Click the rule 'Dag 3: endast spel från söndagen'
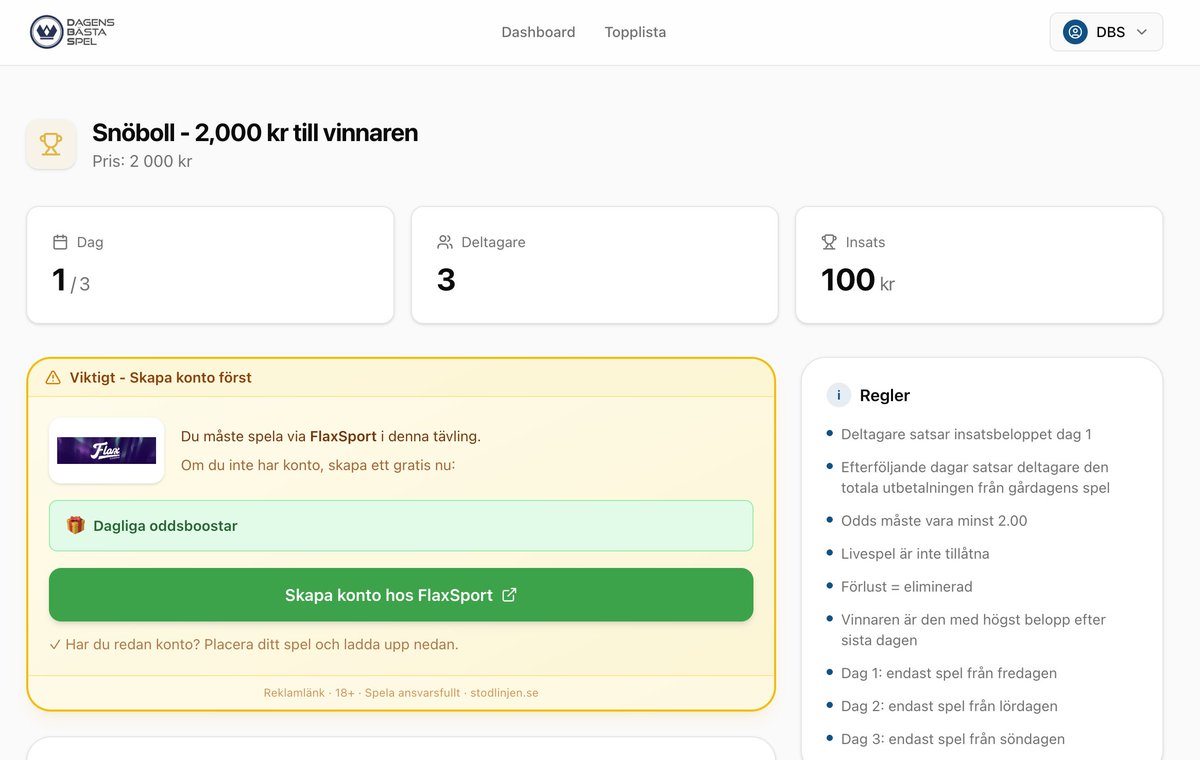Viewport: 1200px width, 760px height. pos(953,739)
